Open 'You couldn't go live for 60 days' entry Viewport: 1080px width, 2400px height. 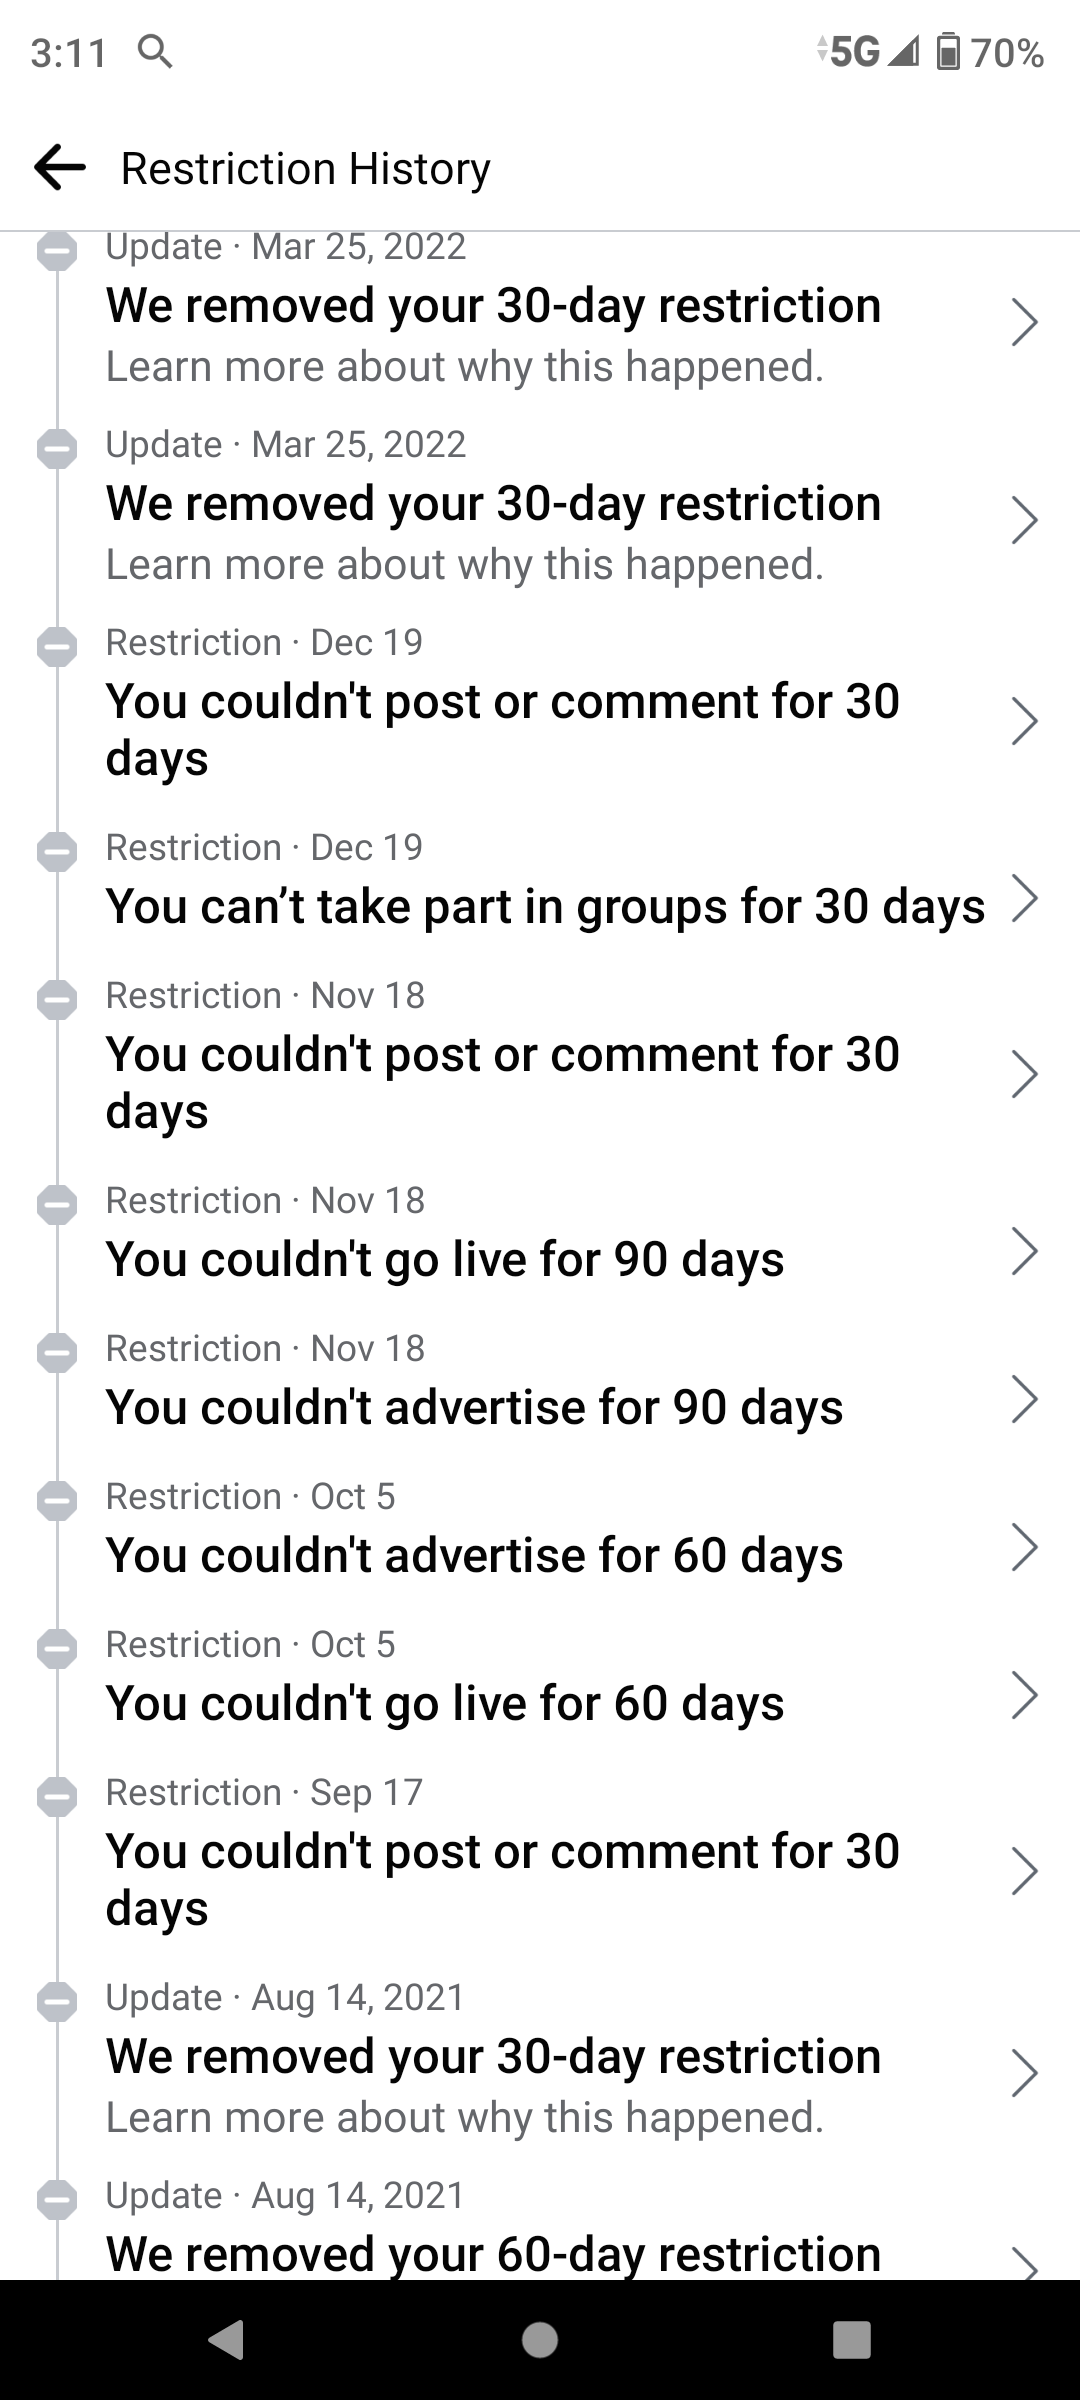pos(445,1703)
